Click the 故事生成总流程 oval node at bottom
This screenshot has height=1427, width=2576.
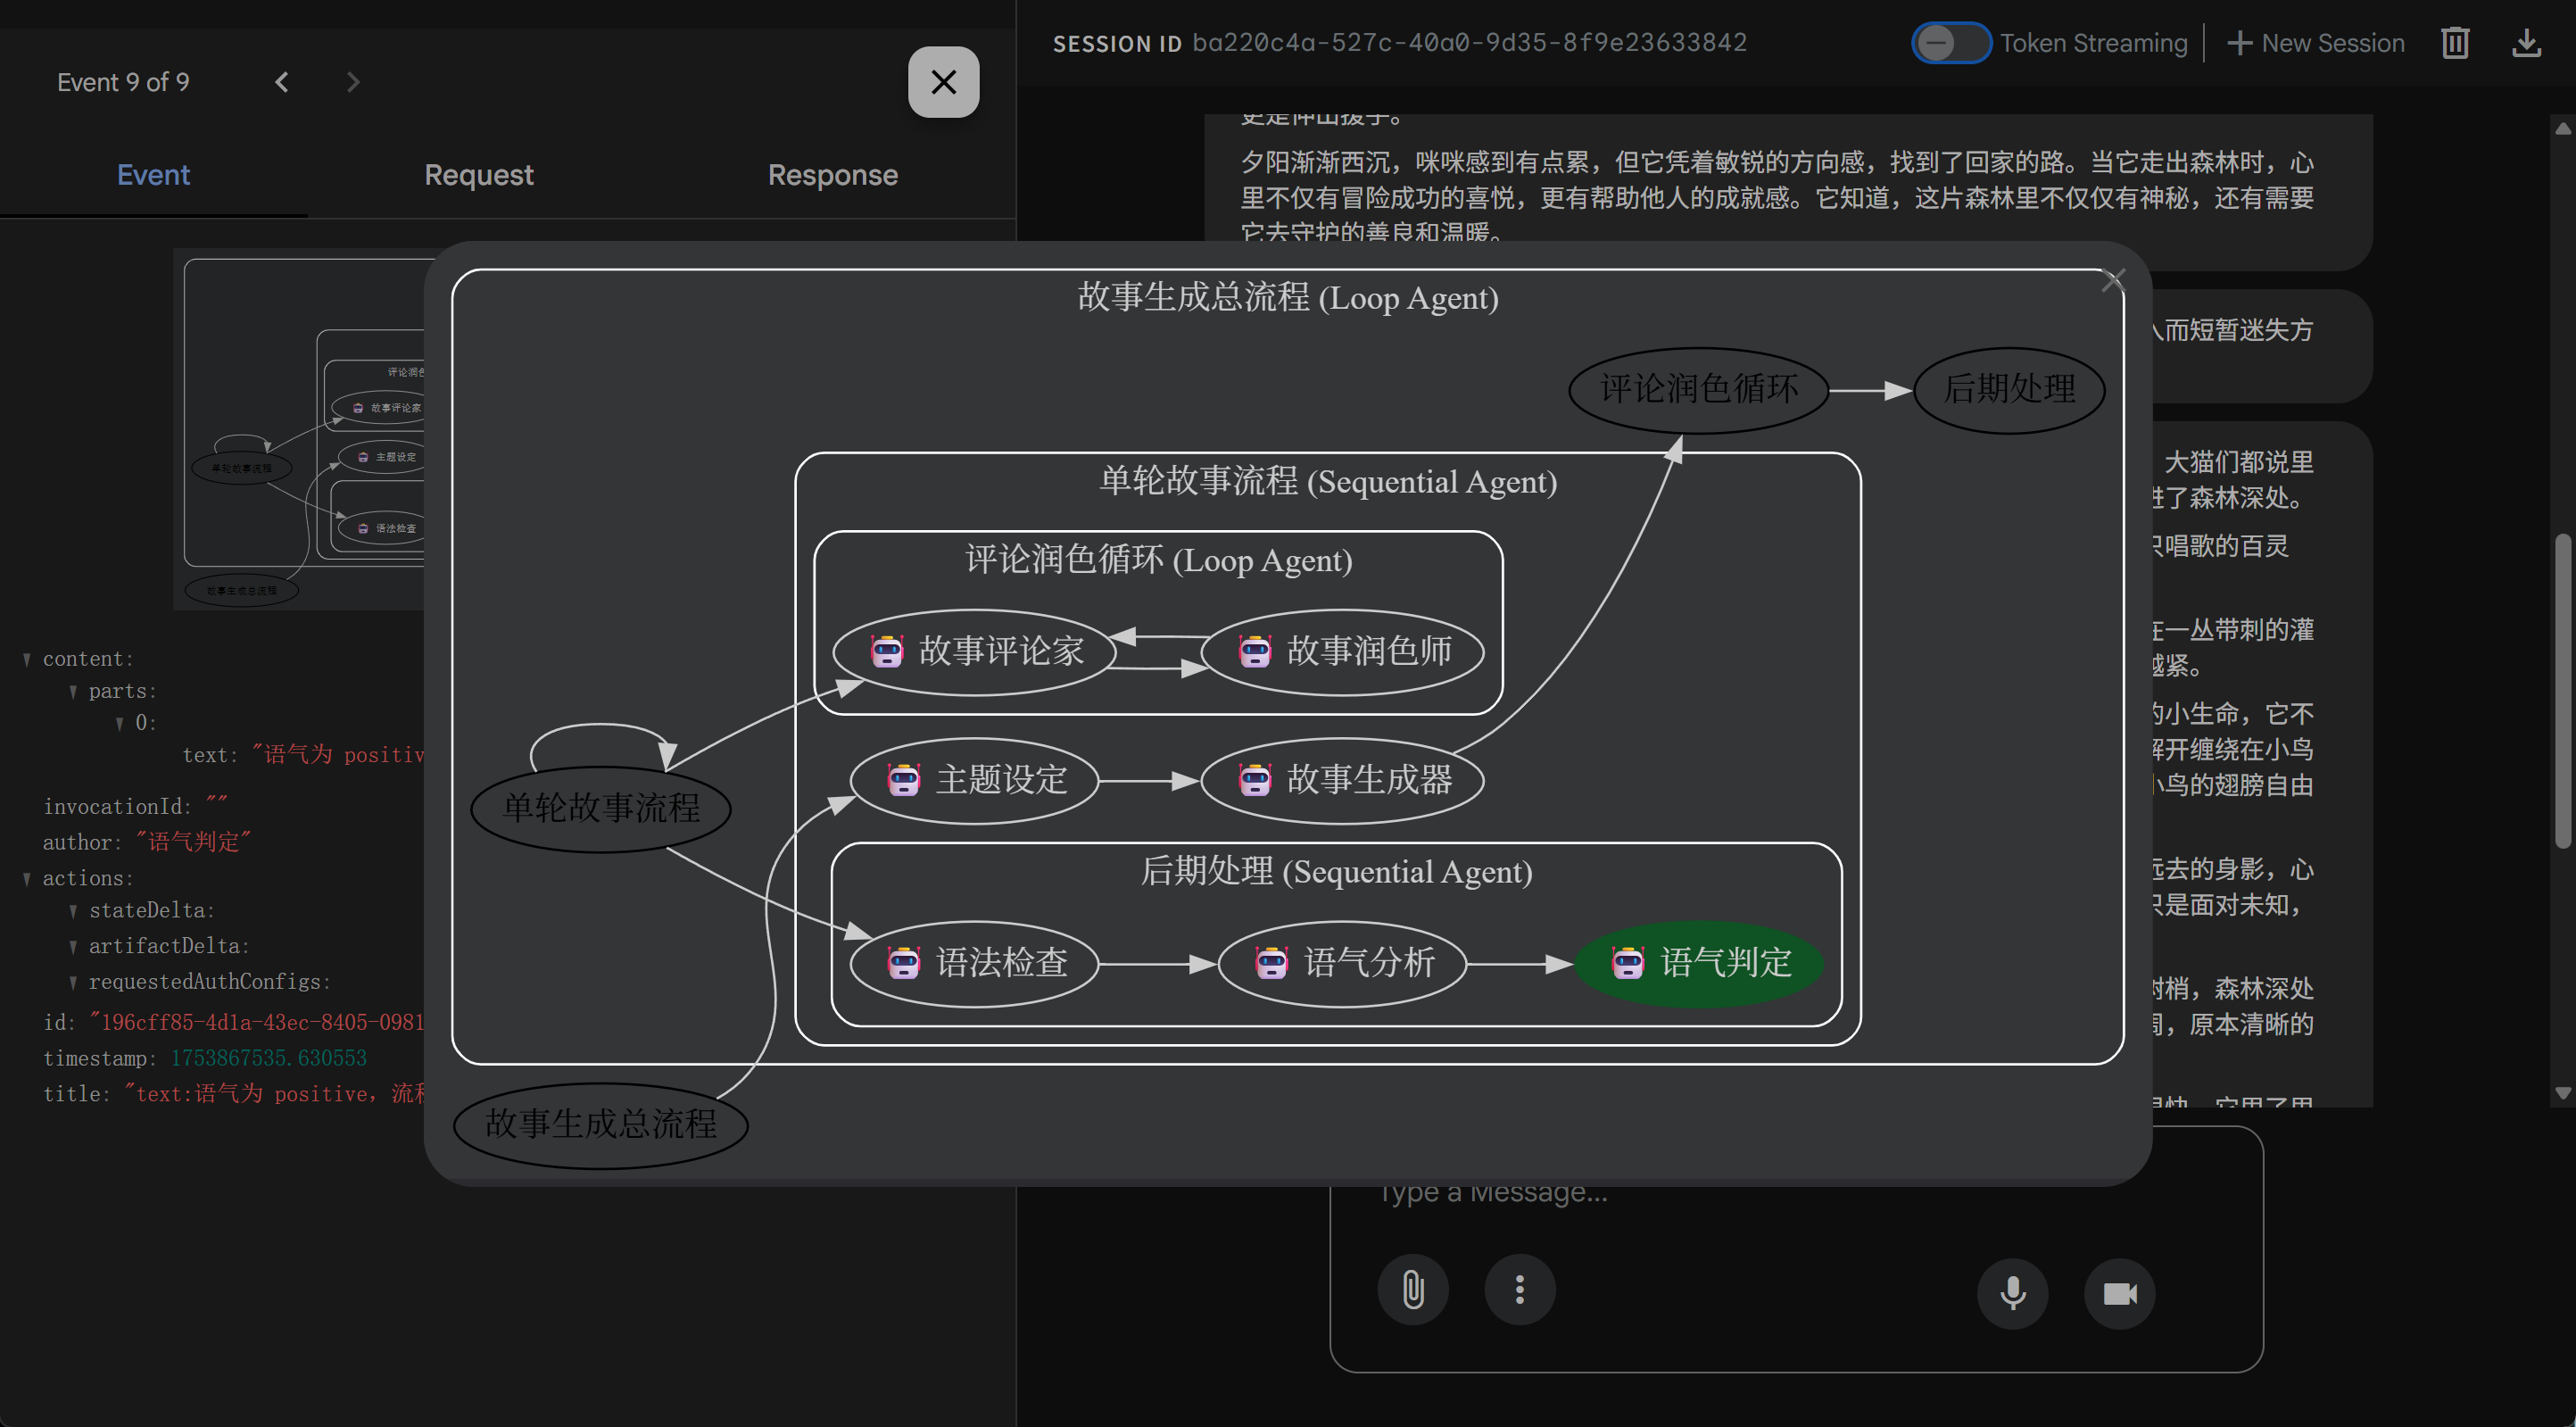[601, 1125]
